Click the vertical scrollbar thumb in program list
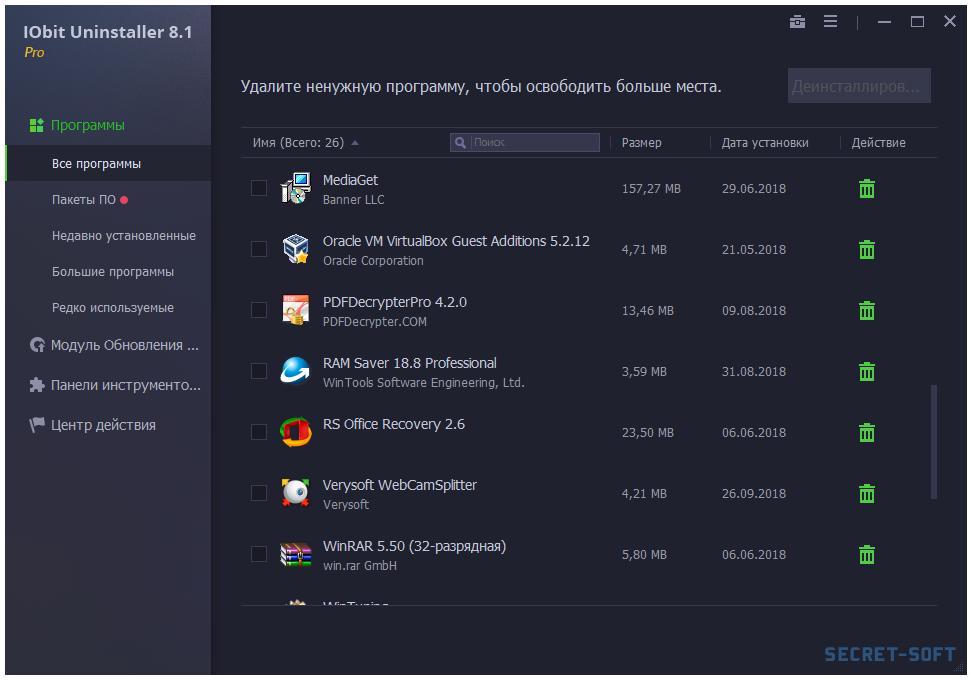The height and width of the screenshot is (680, 971). coord(934,440)
